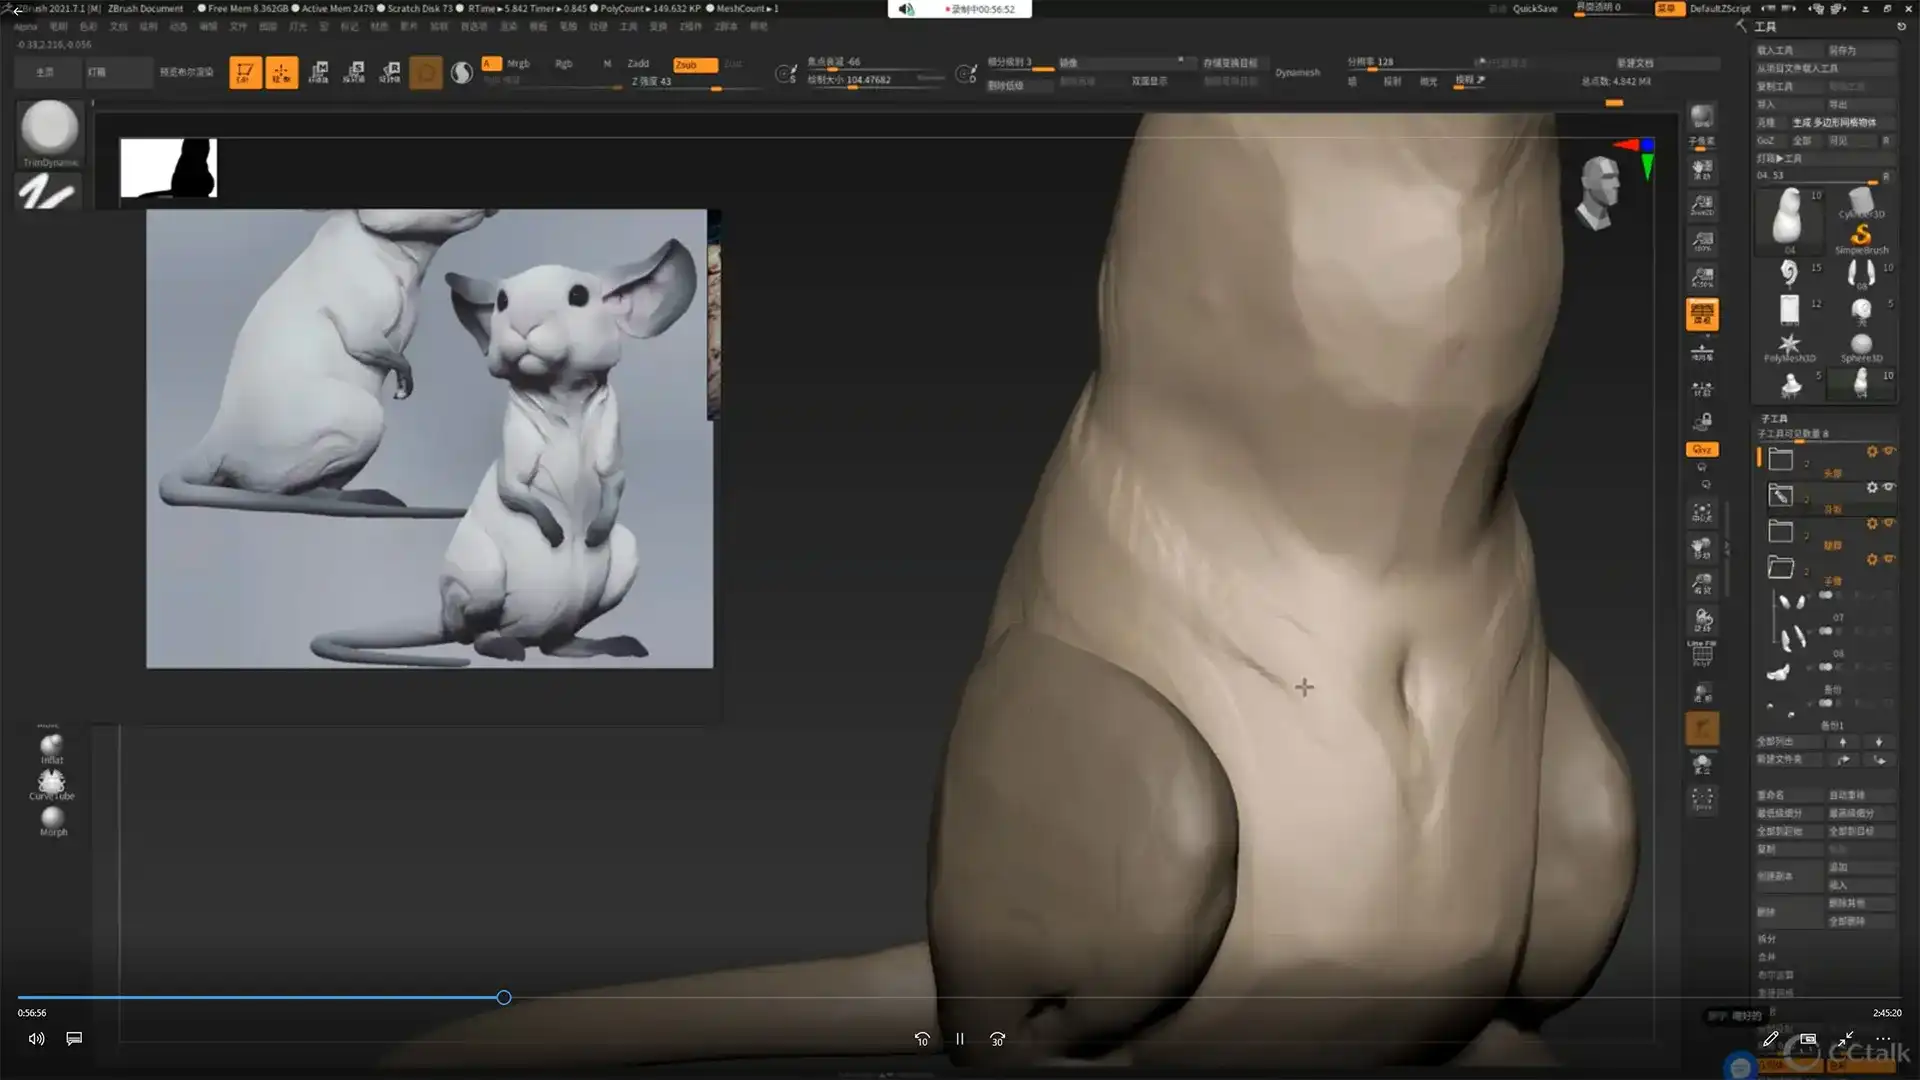Click the Move transform icon
1920x1080 pixels.
[319, 72]
